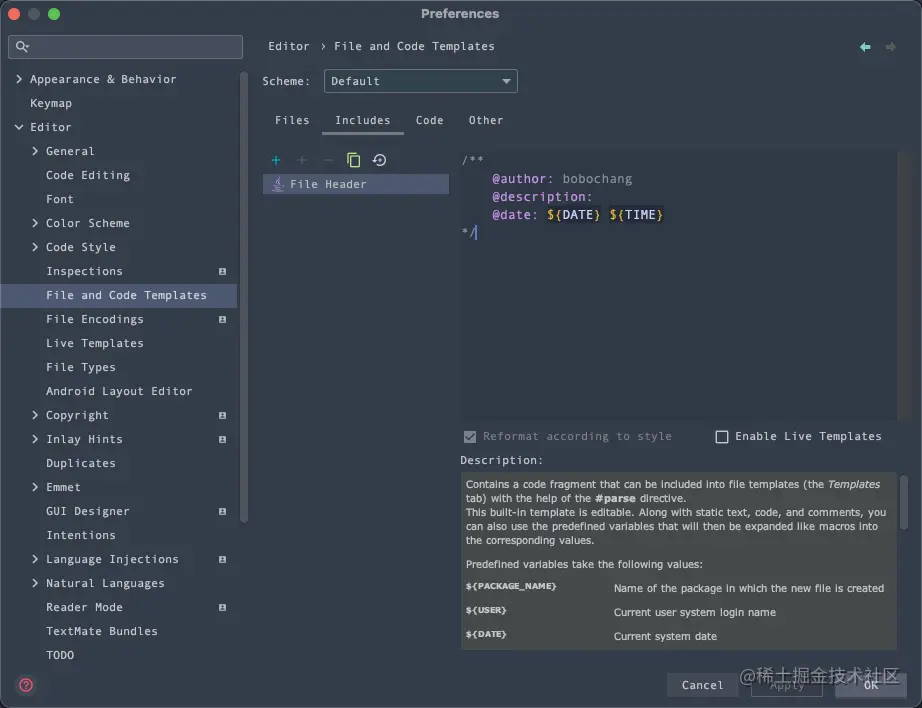Screen dimensions: 922x708
Task: Click the search magnifier icon
Action: [22, 46]
